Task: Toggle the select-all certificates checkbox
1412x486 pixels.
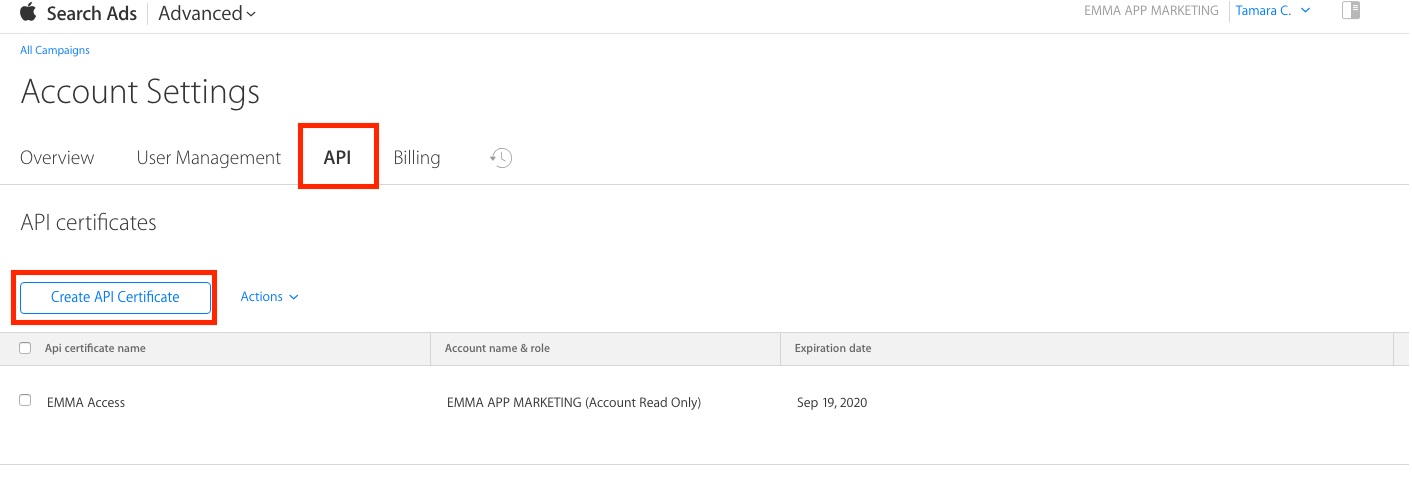Action: click(x=25, y=348)
